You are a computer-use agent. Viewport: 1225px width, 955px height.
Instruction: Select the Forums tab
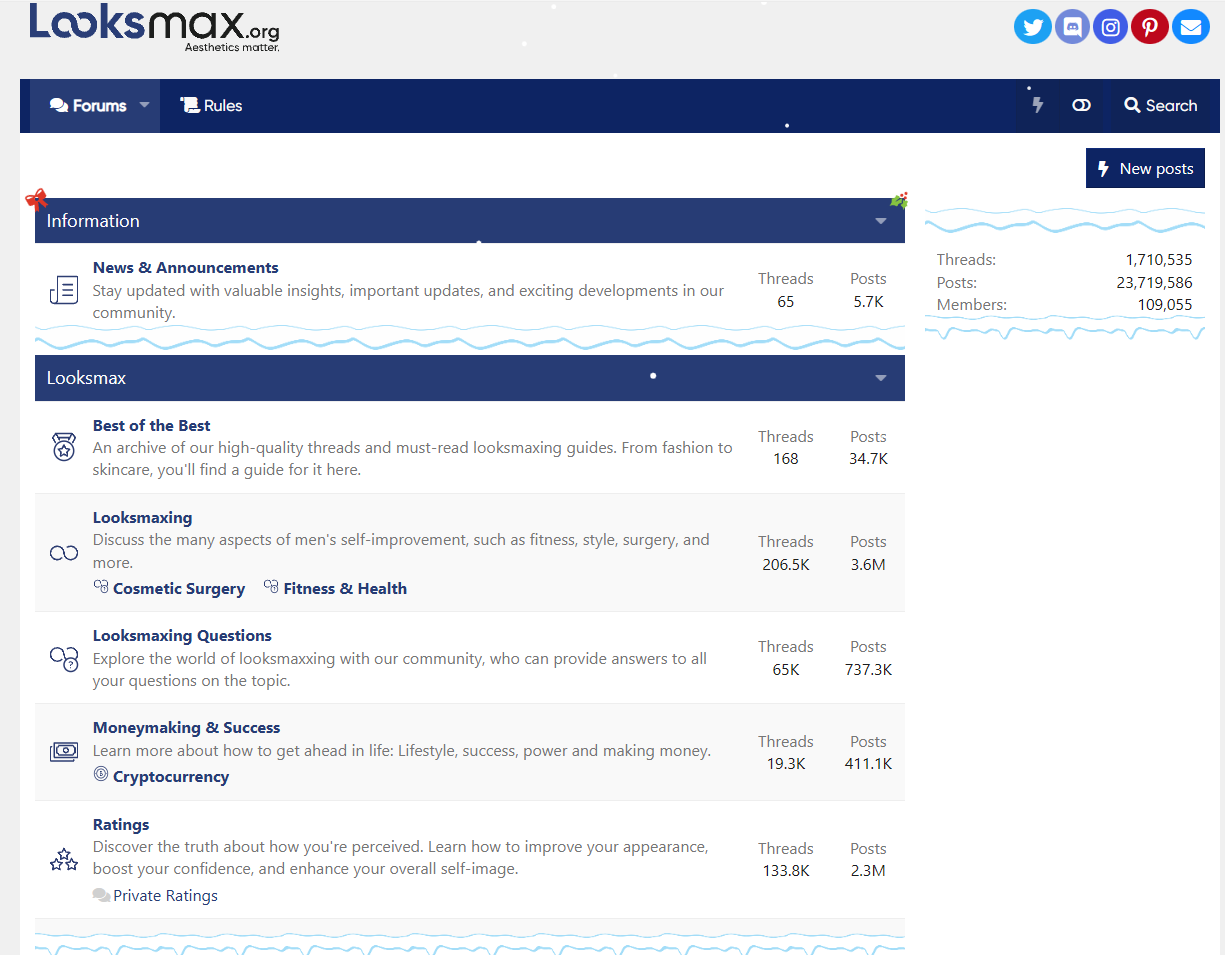click(x=88, y=105)
